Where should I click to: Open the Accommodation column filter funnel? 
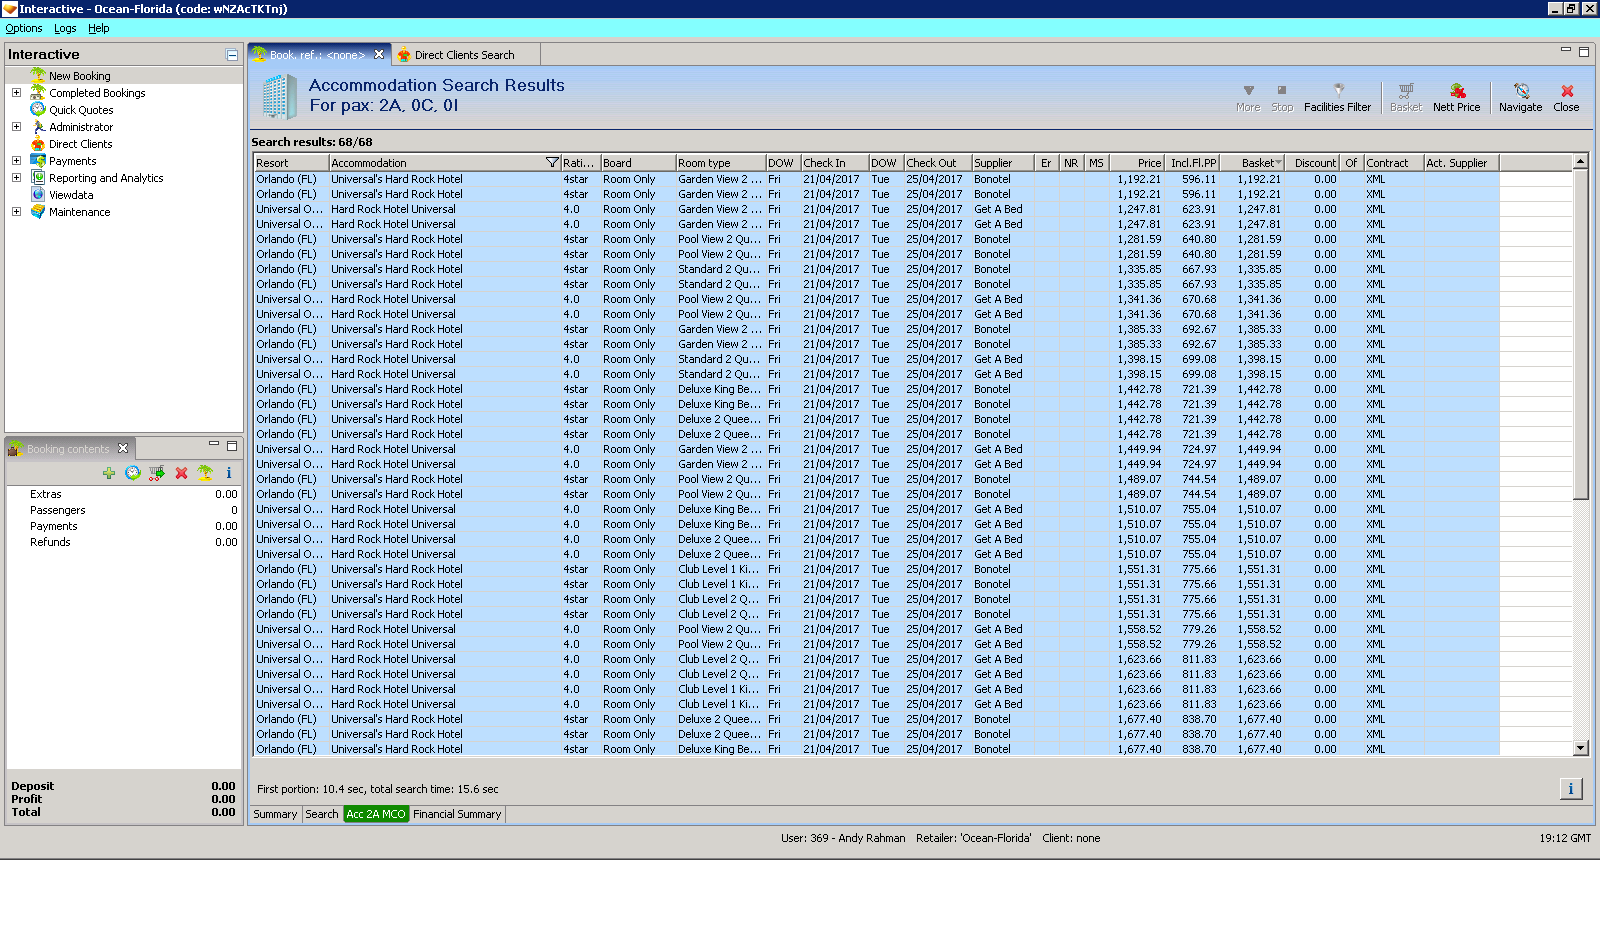pyautogui.click(x=552, y=163)
